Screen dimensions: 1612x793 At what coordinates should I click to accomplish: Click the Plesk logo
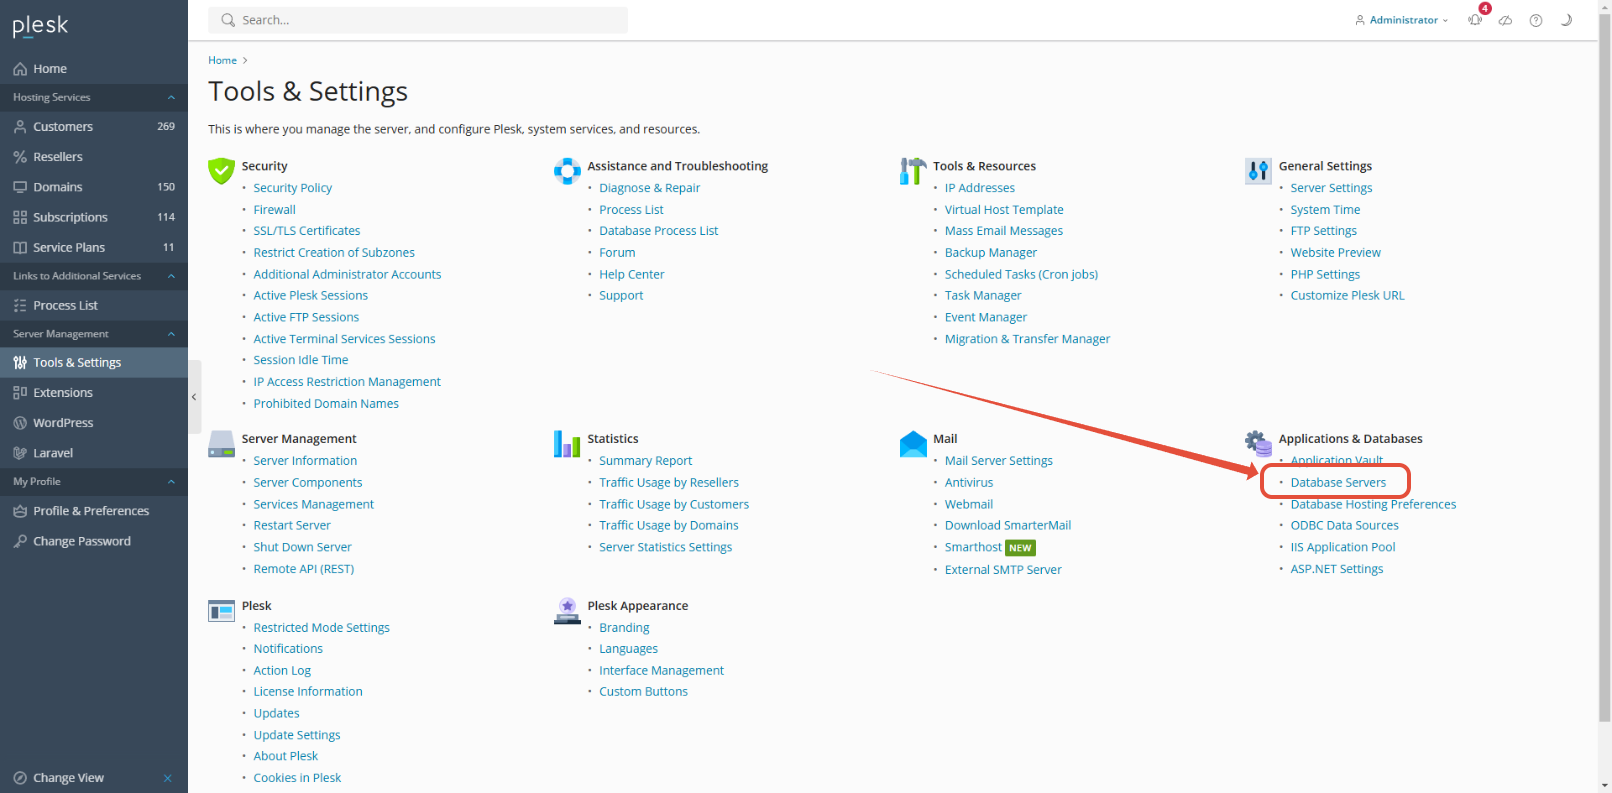40,26
